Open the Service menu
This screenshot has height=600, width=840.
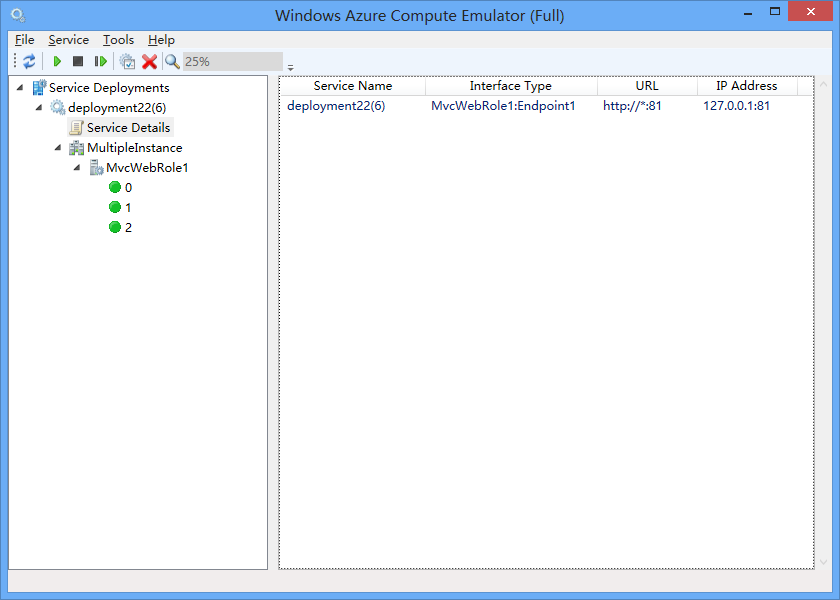pos(69,40)
